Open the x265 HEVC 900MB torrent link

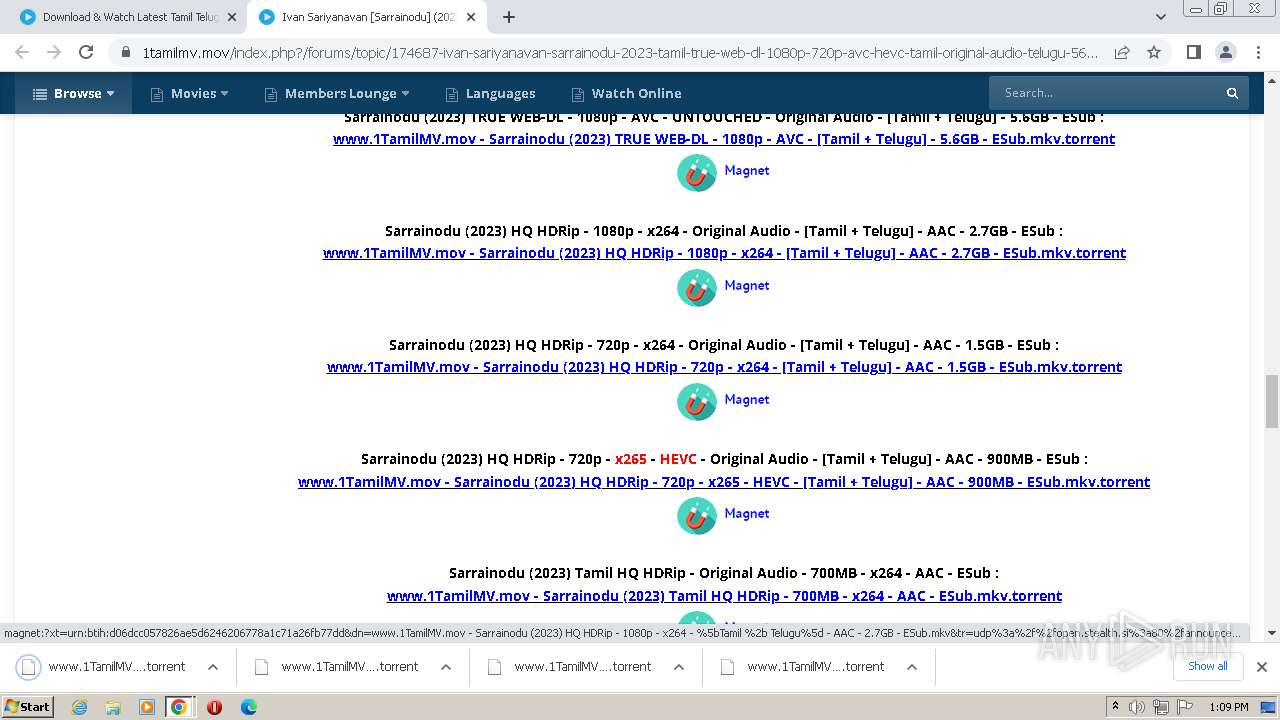coord(724,482)
